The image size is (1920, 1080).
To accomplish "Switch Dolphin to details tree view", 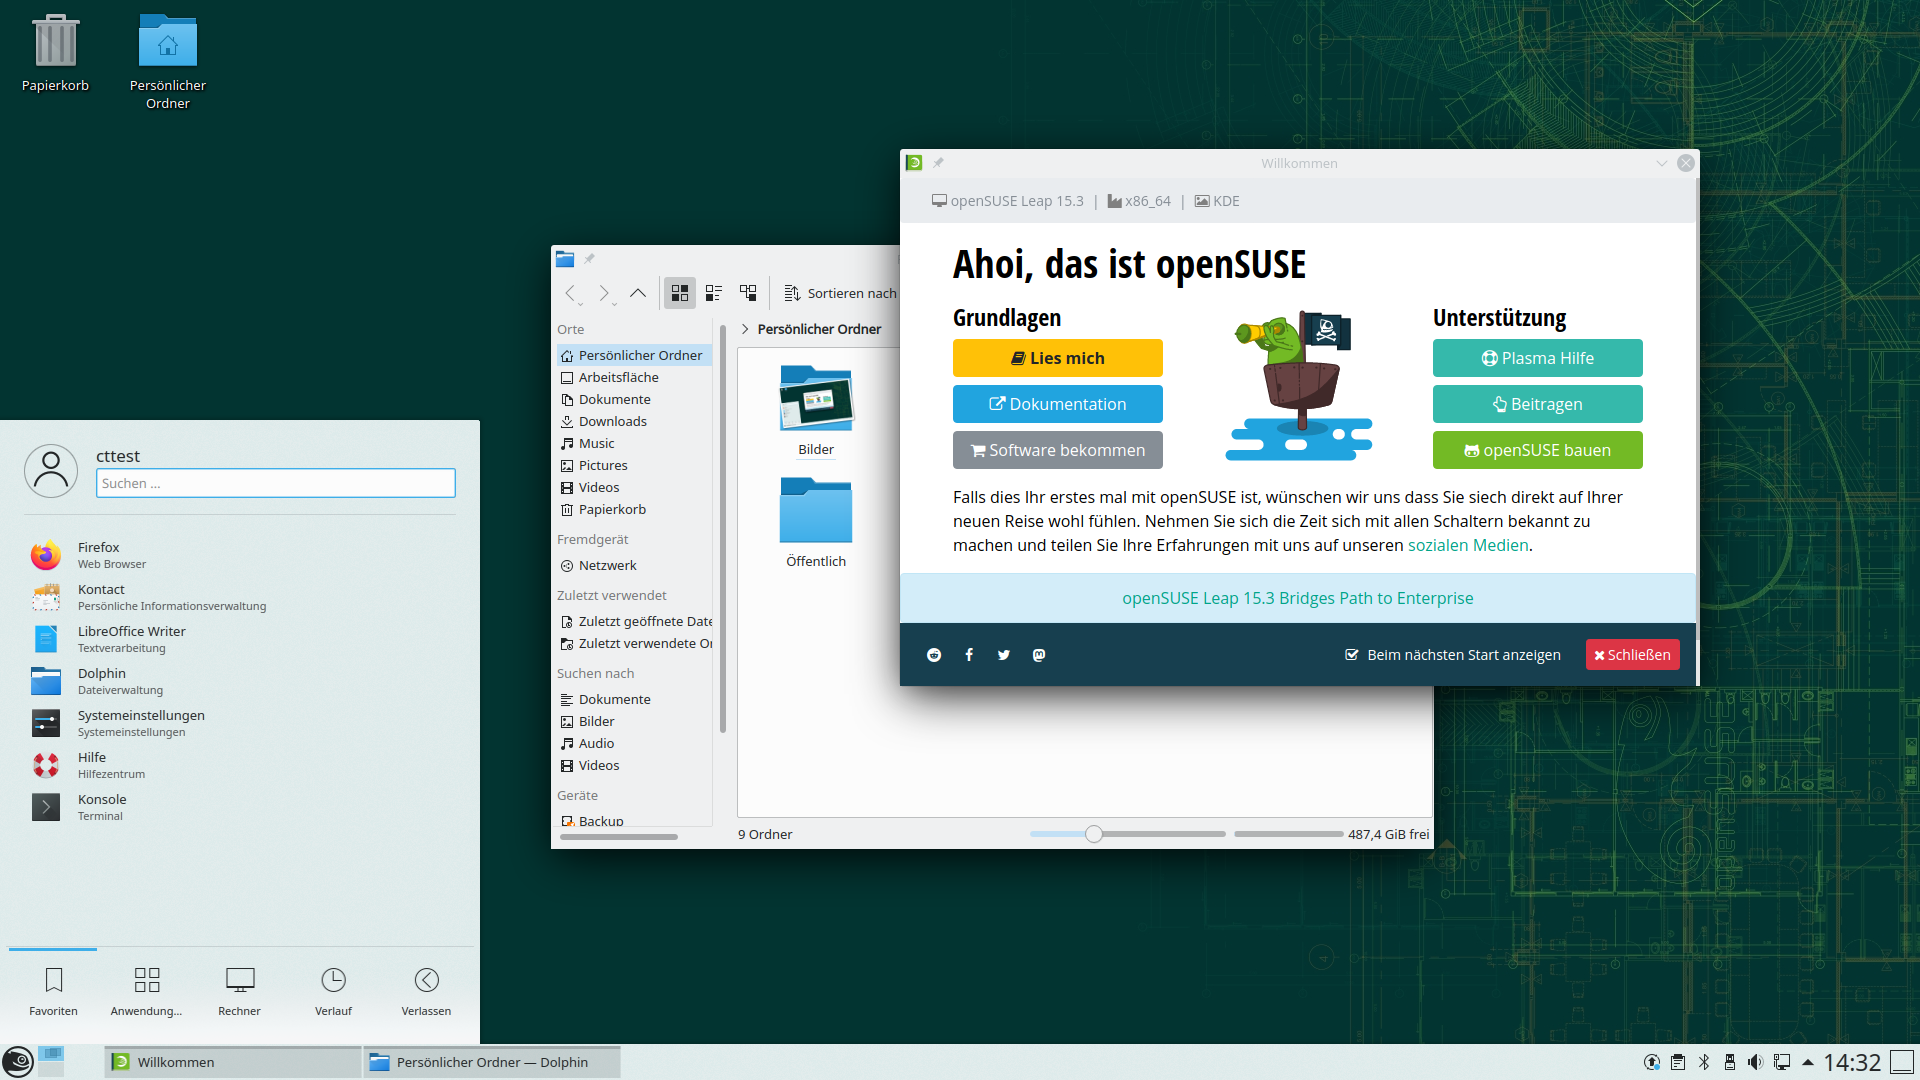I will coord(748,293).
